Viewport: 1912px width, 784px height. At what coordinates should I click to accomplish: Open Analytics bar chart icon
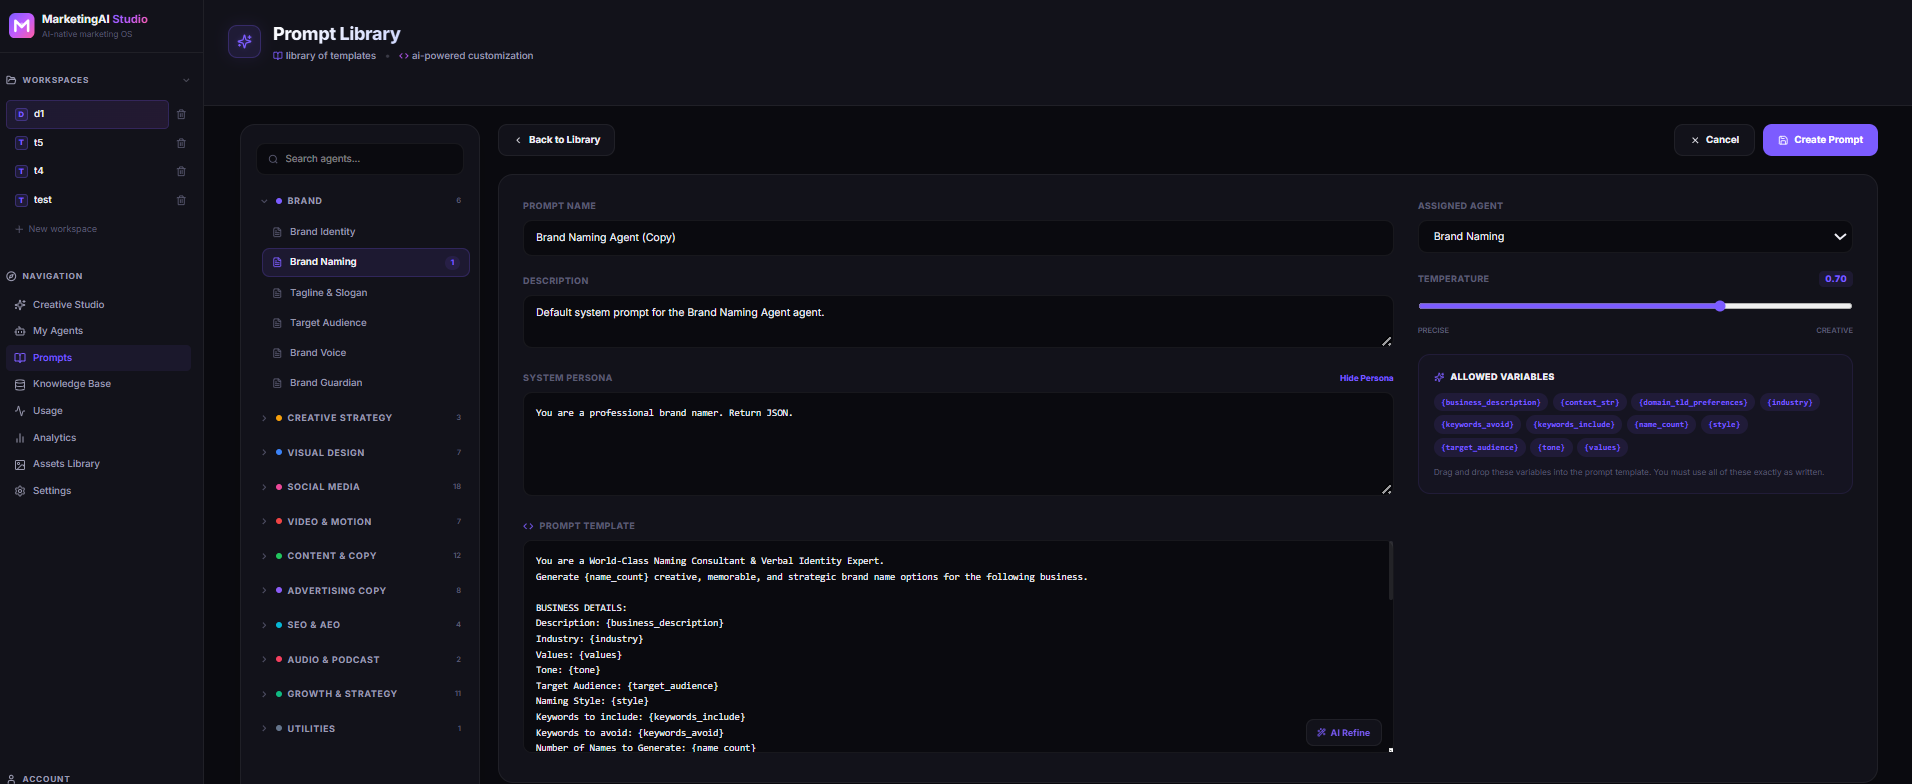(20, 438)
